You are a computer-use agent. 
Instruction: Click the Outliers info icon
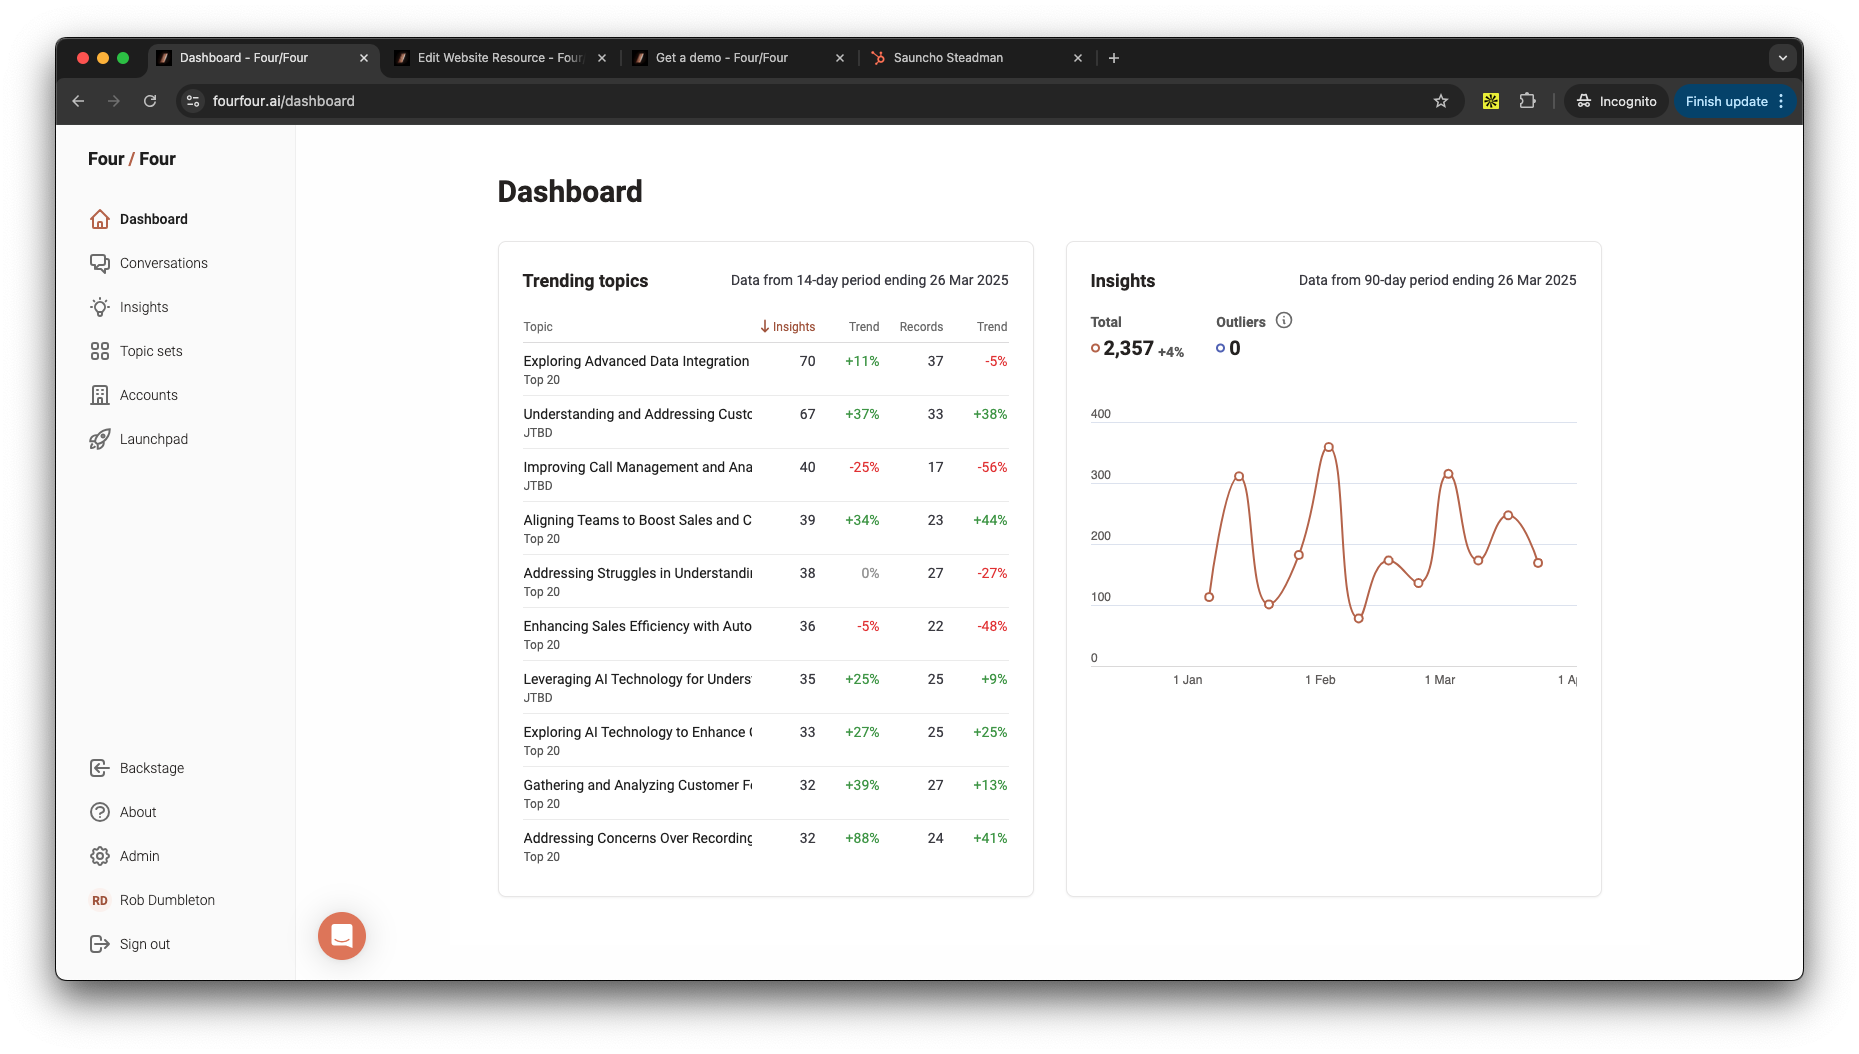coord(1284,321)
